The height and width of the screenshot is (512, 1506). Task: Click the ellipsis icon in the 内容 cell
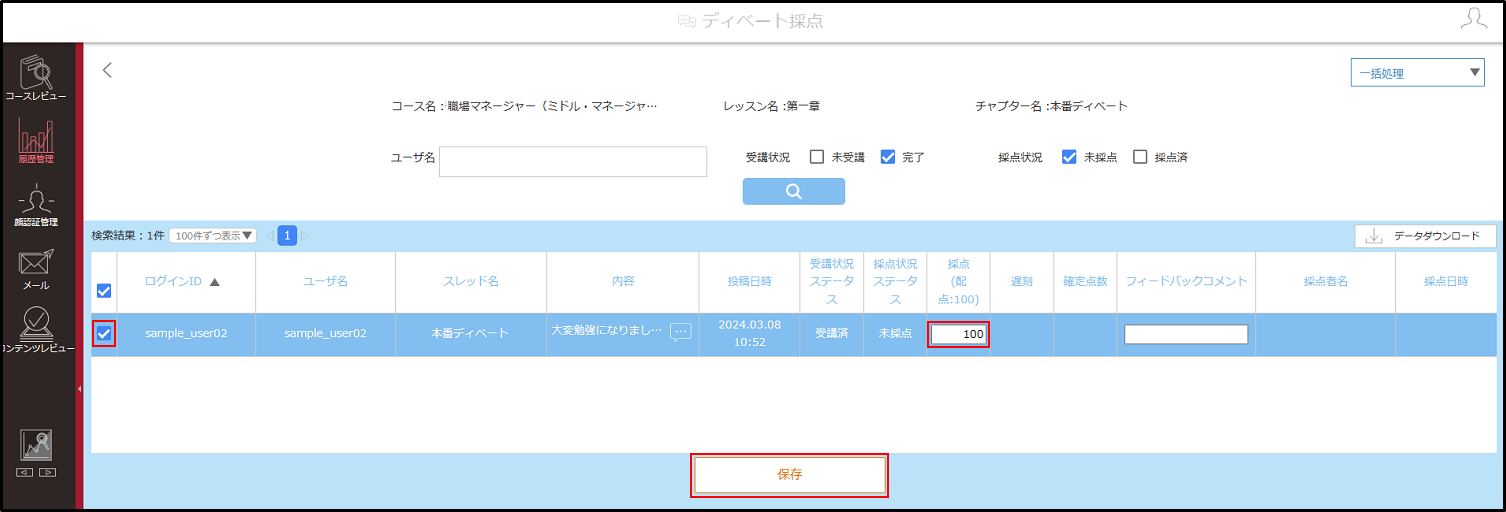[x=680, y=332]
